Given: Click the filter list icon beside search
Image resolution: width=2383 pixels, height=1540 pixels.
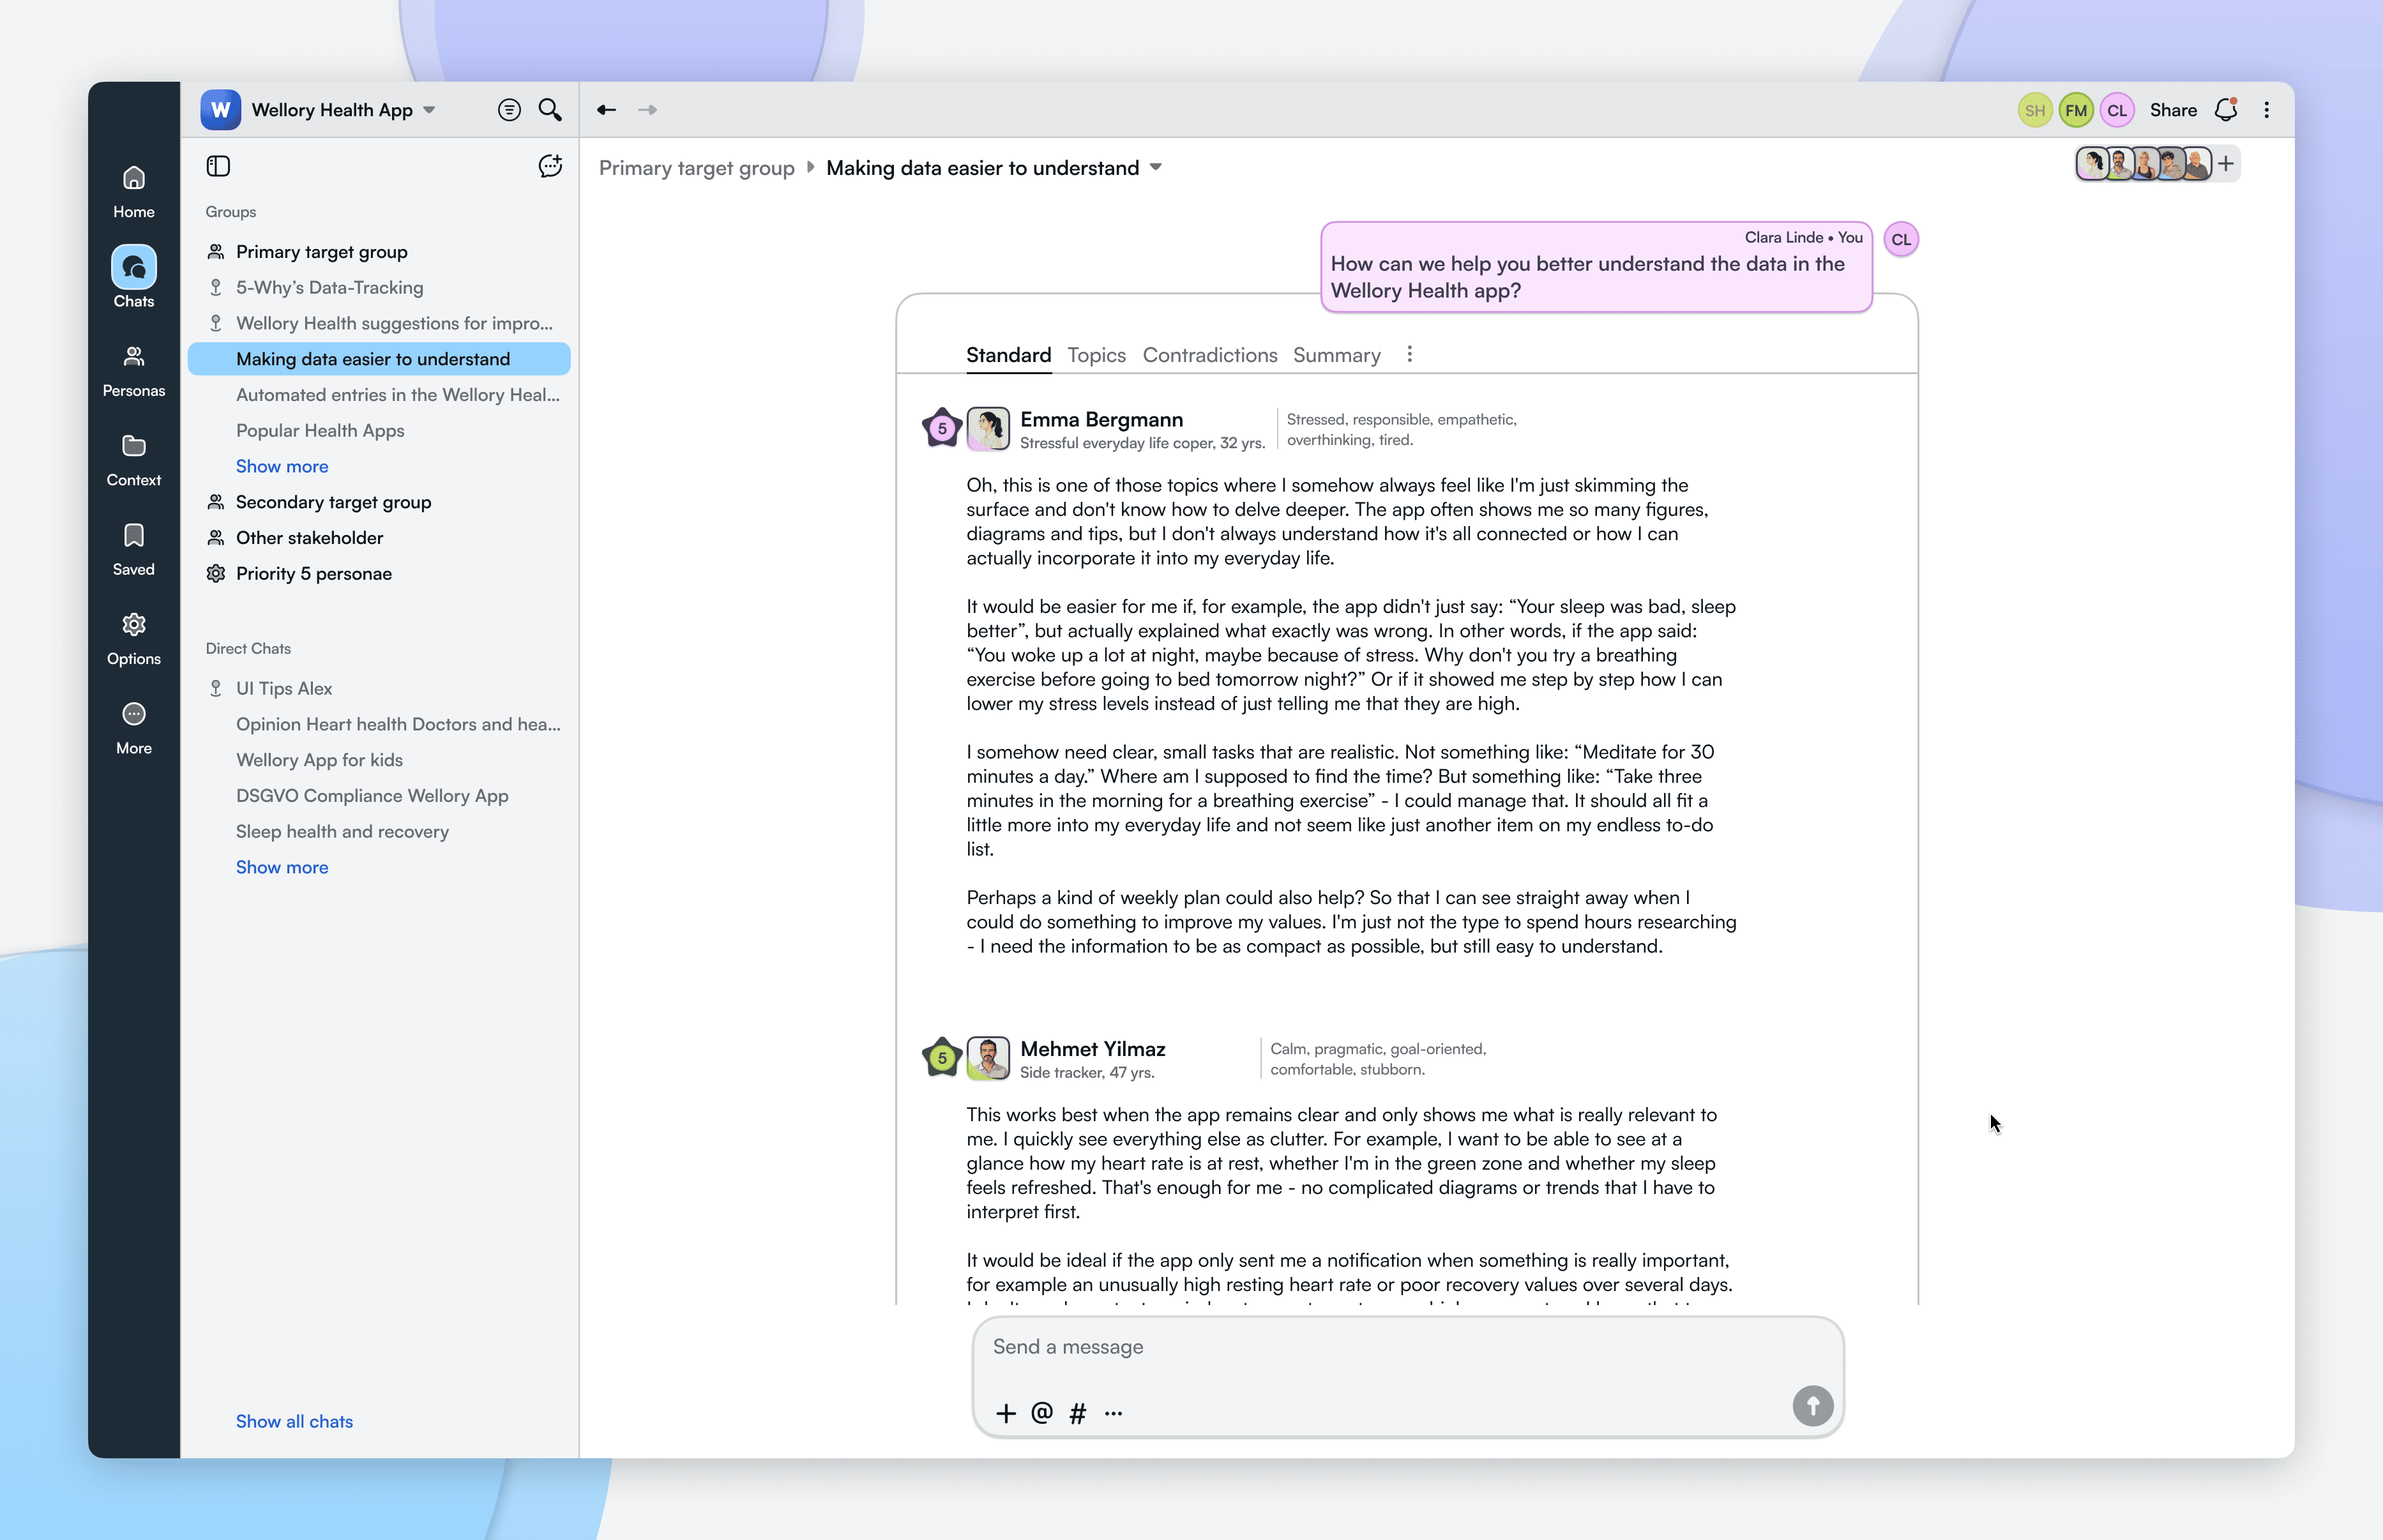Looking at the screenshot, I should (x=509, y=110).
